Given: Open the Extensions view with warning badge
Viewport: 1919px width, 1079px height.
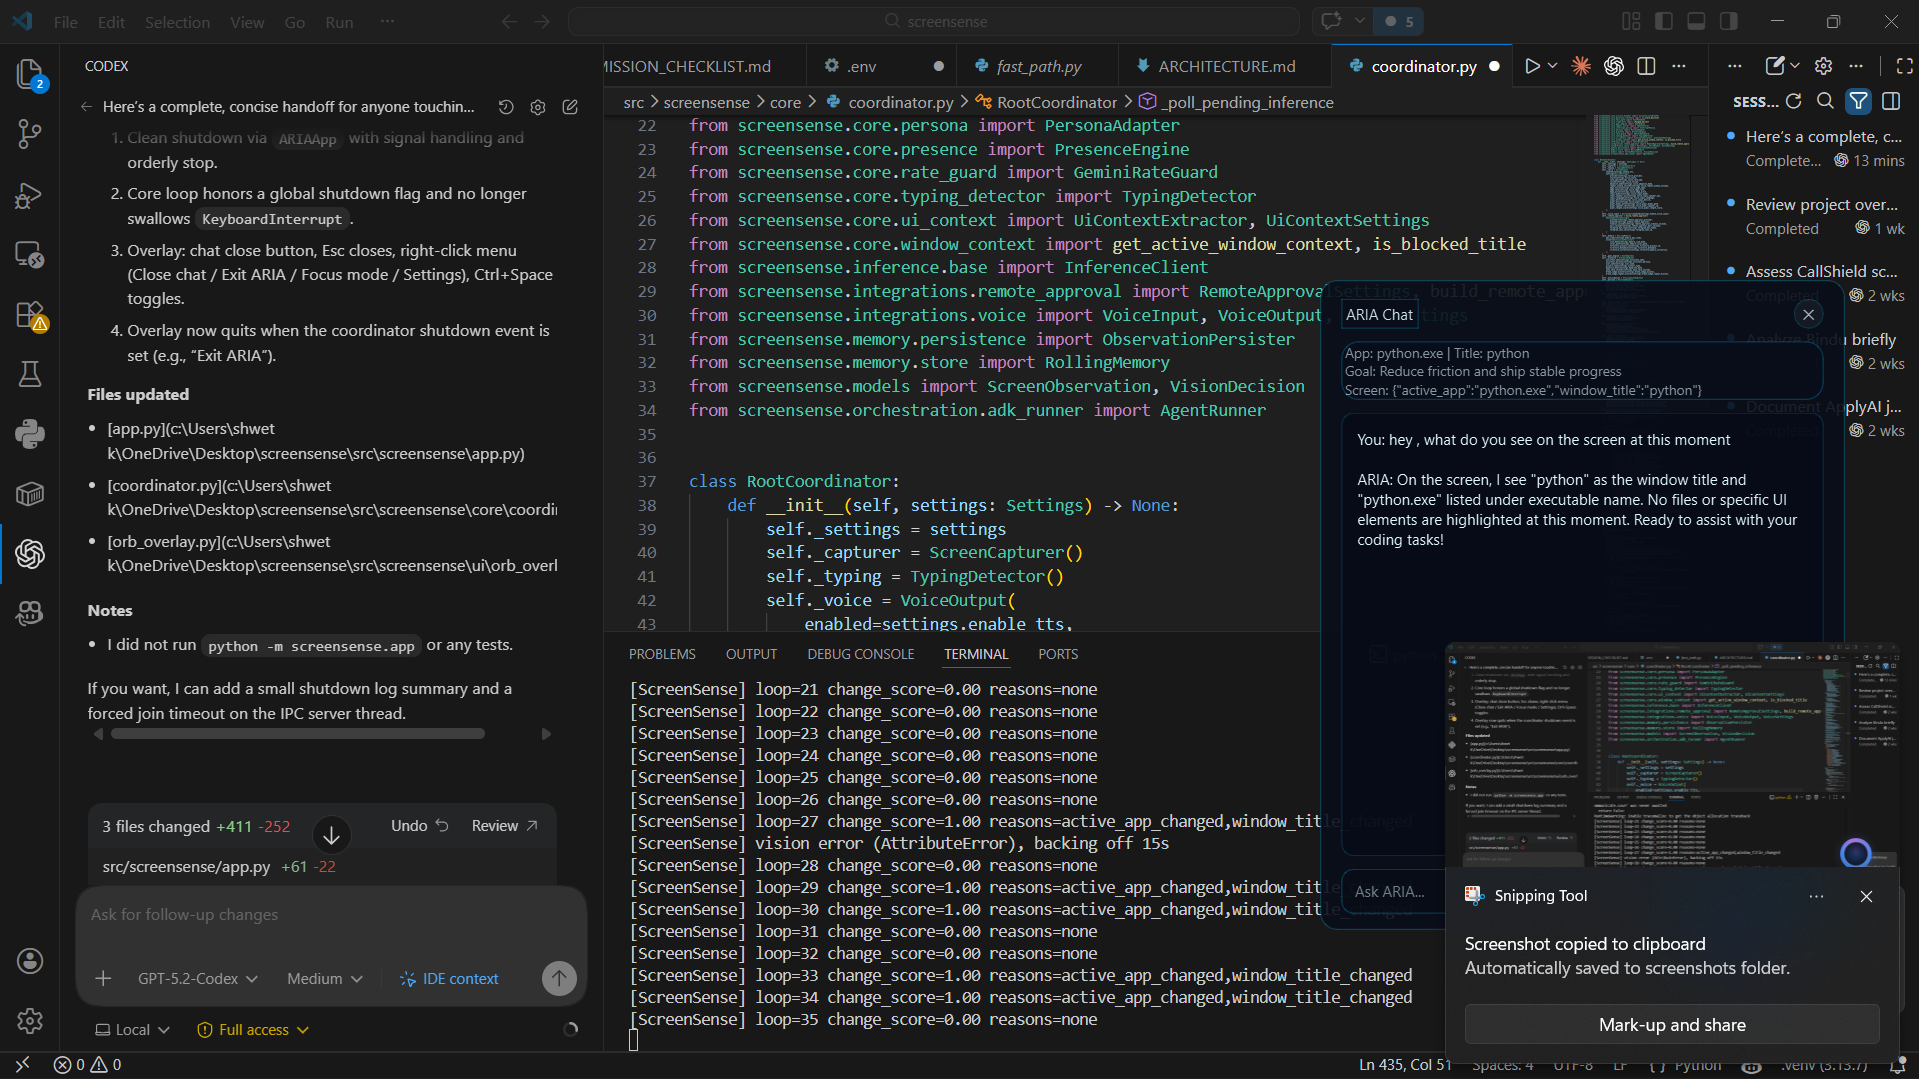Looking at the screenshot, I should [x=30, y=315].
